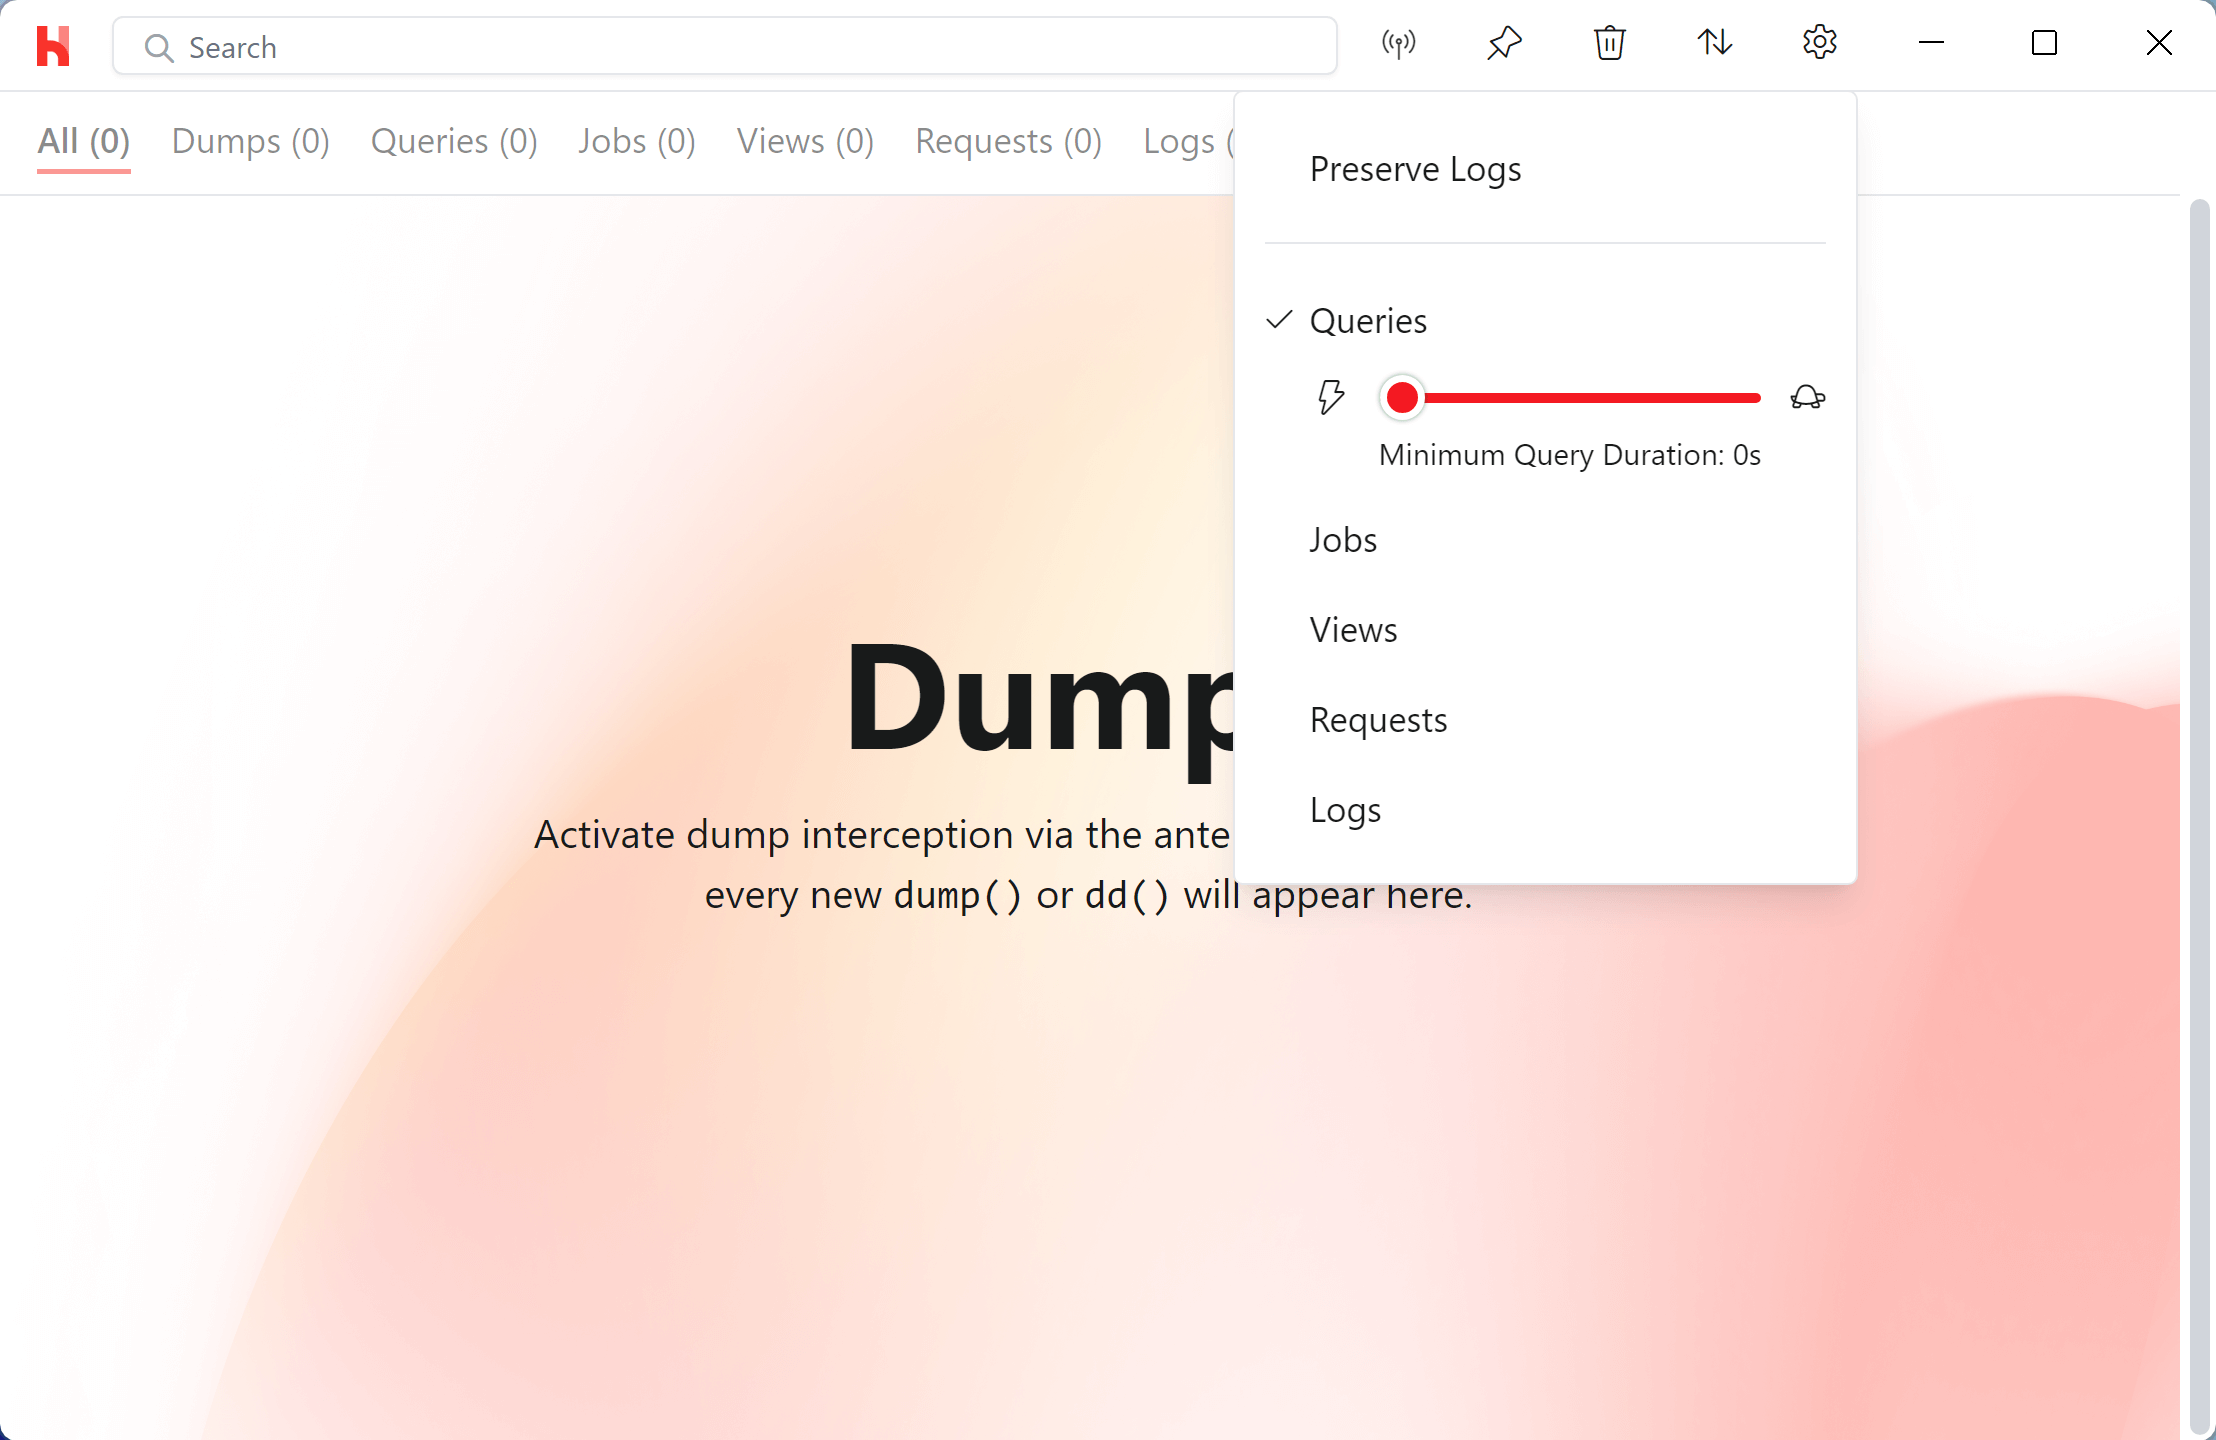Switch to the Jobs tab
The width and height of the screenshot is (2216, 1440).
click(636, 141)
